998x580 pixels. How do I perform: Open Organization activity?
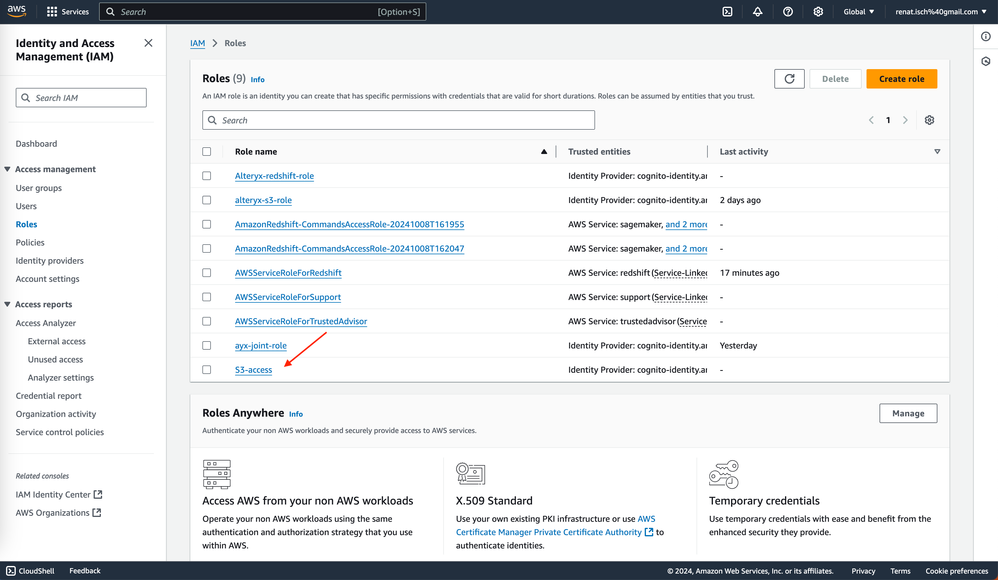56,414
